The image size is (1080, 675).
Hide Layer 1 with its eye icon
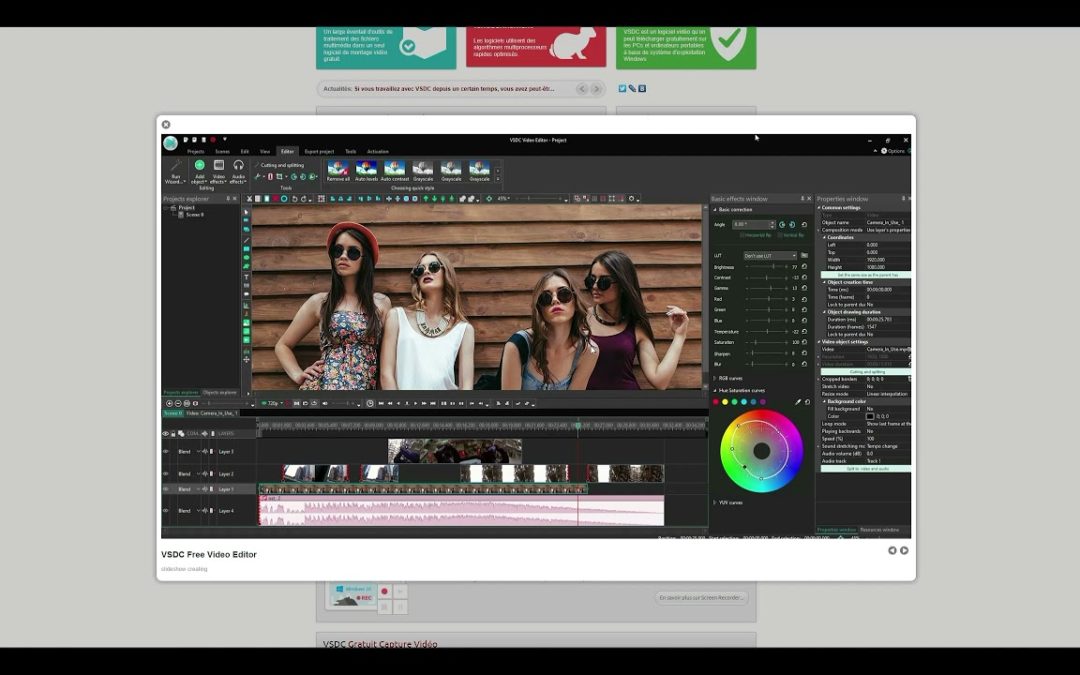(165, 489)
